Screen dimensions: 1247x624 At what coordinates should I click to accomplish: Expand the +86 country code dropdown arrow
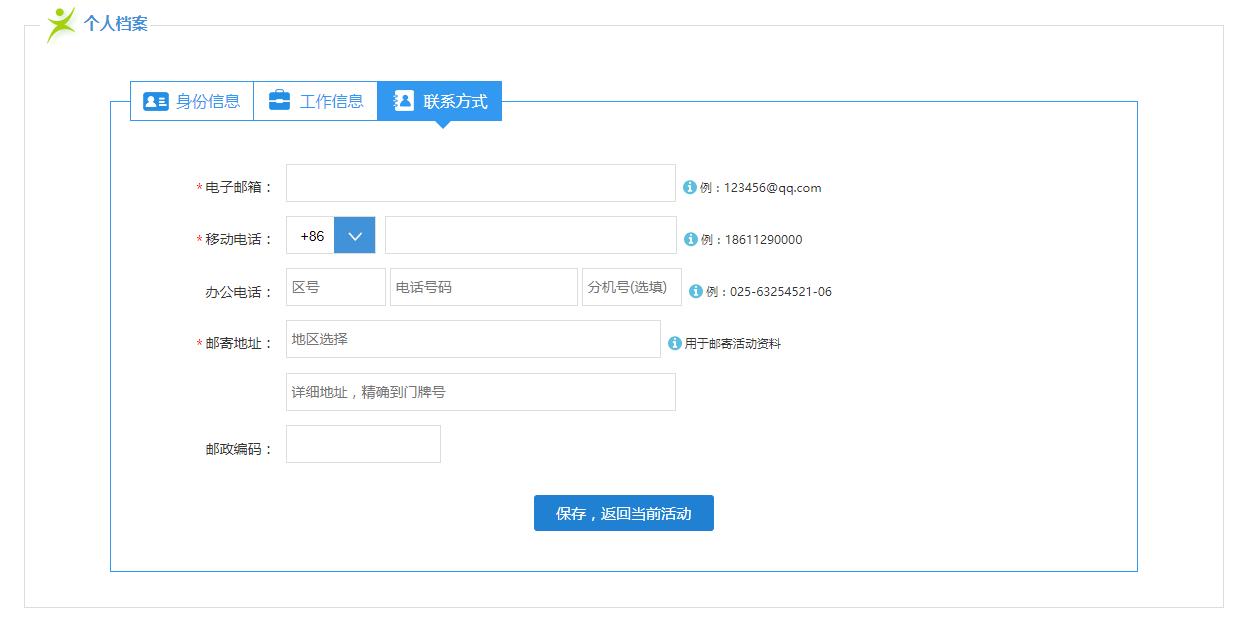click(355, 236)
